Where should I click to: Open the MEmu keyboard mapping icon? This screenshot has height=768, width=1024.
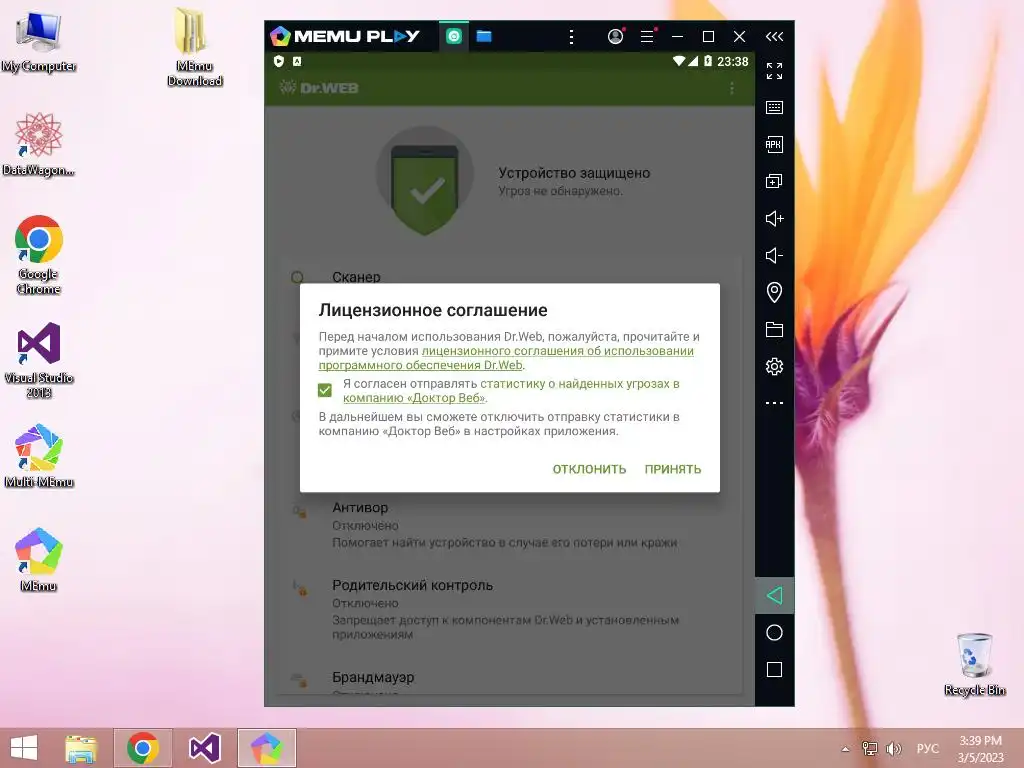775,108
